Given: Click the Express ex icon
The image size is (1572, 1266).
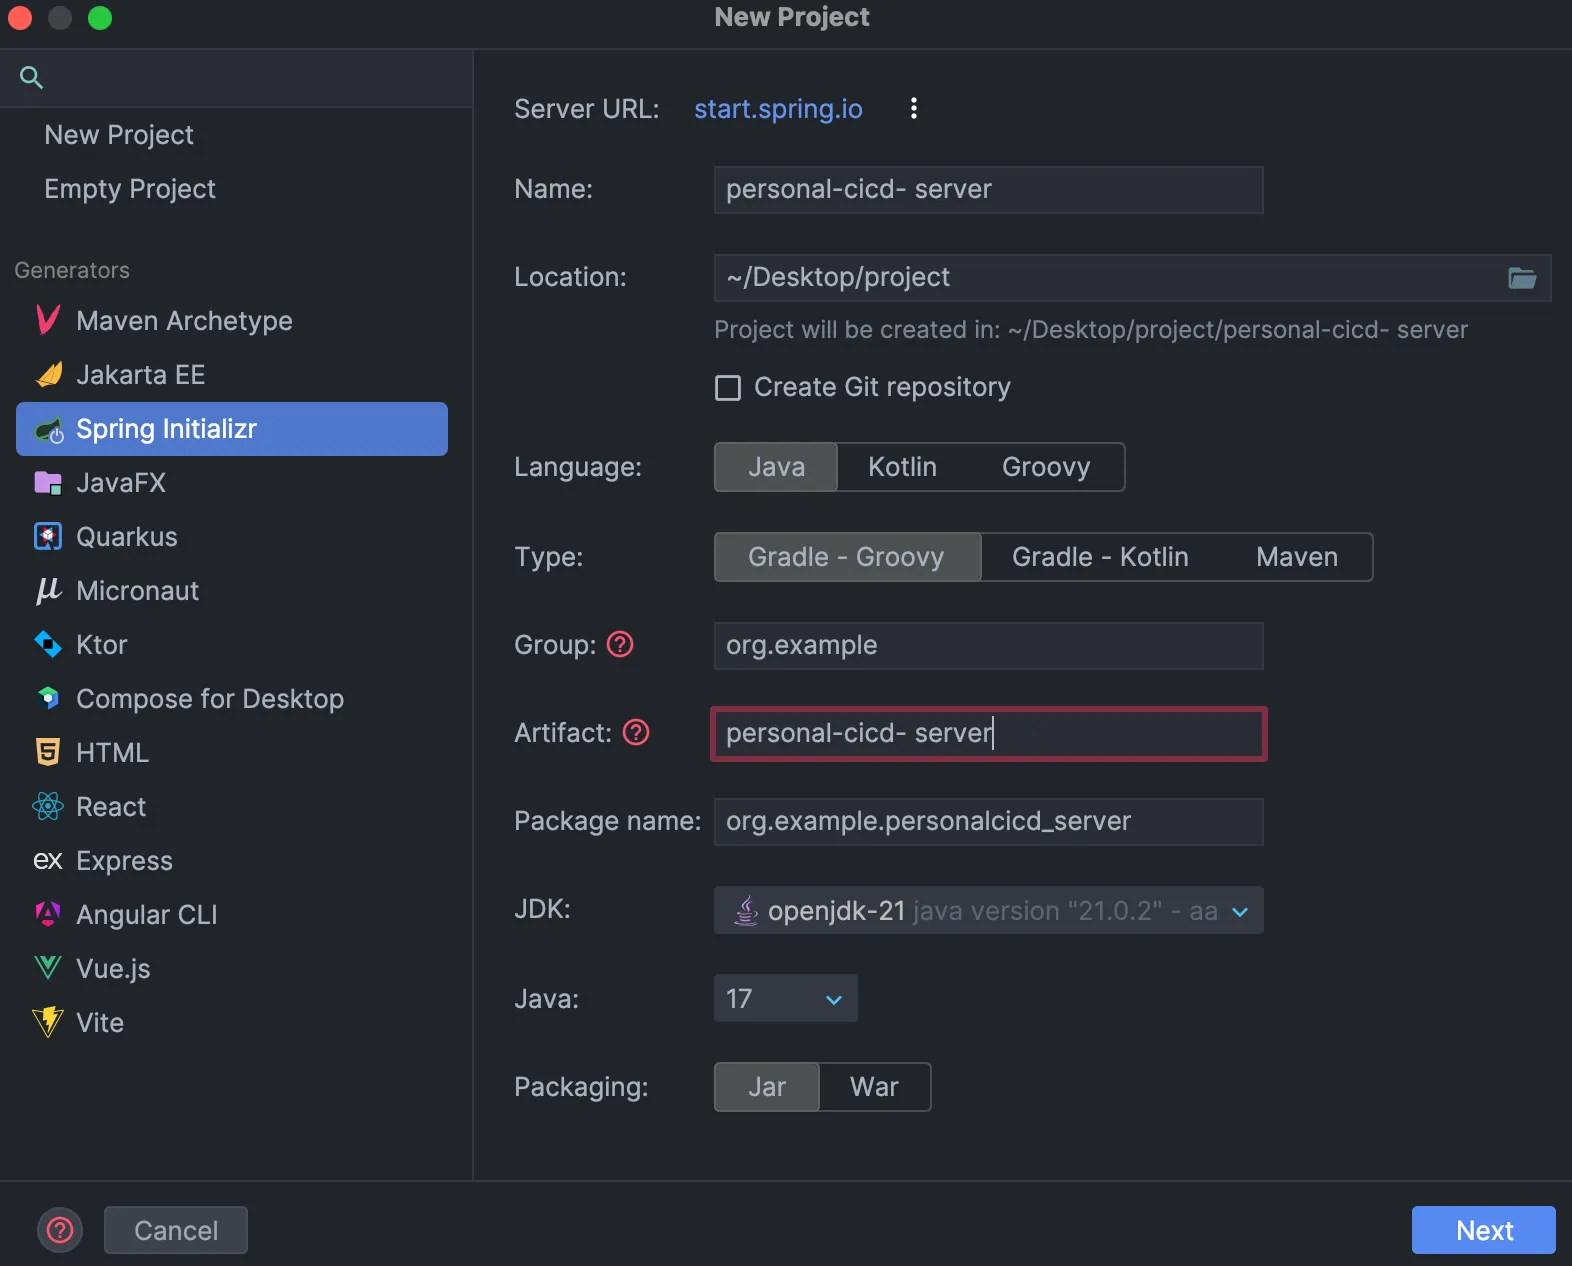Looking at the screenshot, I should coord(48,860).
